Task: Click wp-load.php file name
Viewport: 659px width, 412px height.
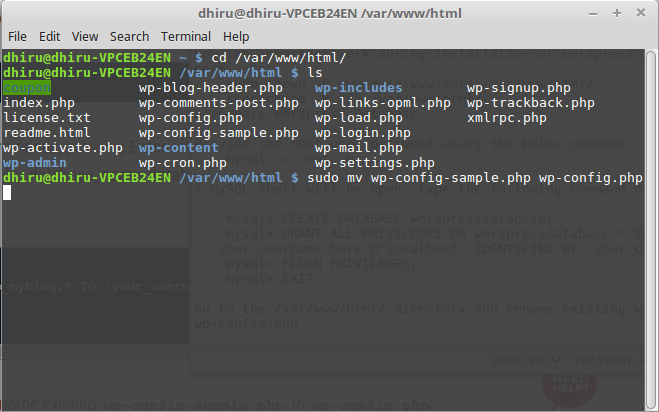Action: click(x=358, y=118)
